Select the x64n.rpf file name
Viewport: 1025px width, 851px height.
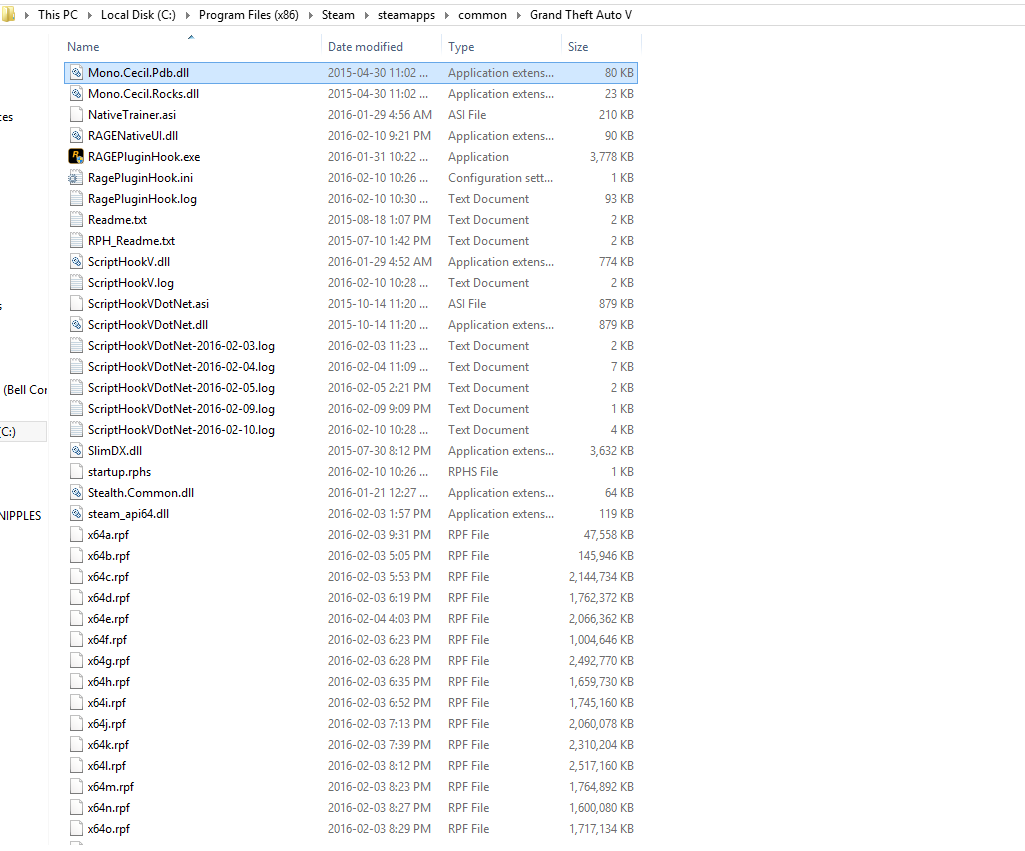coord(109,807)
